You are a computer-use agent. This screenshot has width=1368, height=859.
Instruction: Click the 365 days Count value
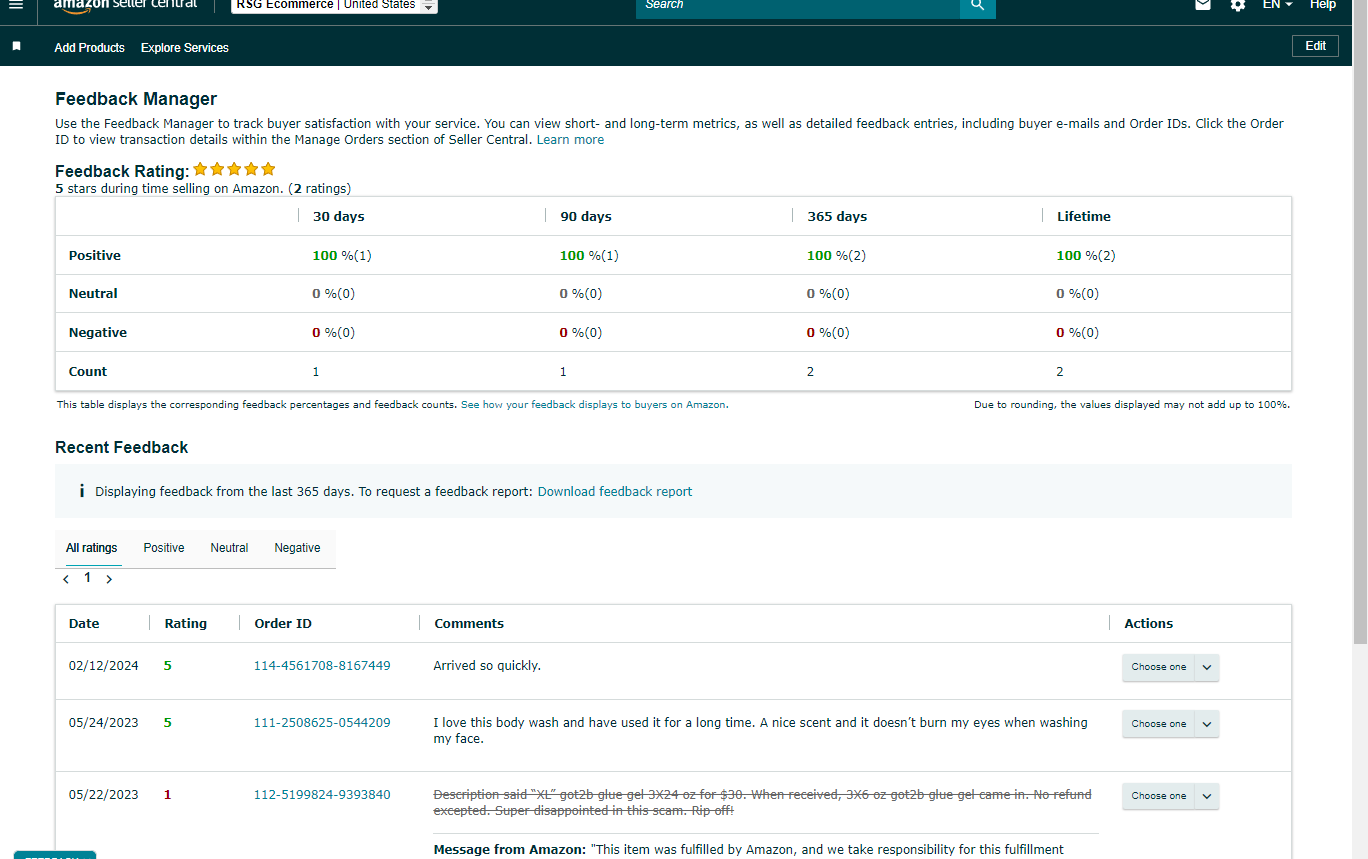click(x=810, y=372)
